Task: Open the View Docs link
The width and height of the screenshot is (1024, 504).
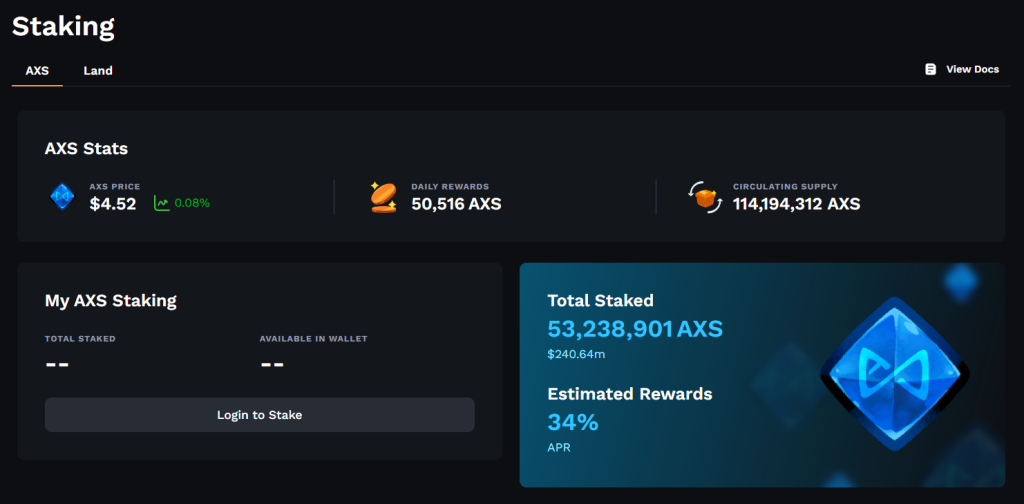Action: [962, 69]
